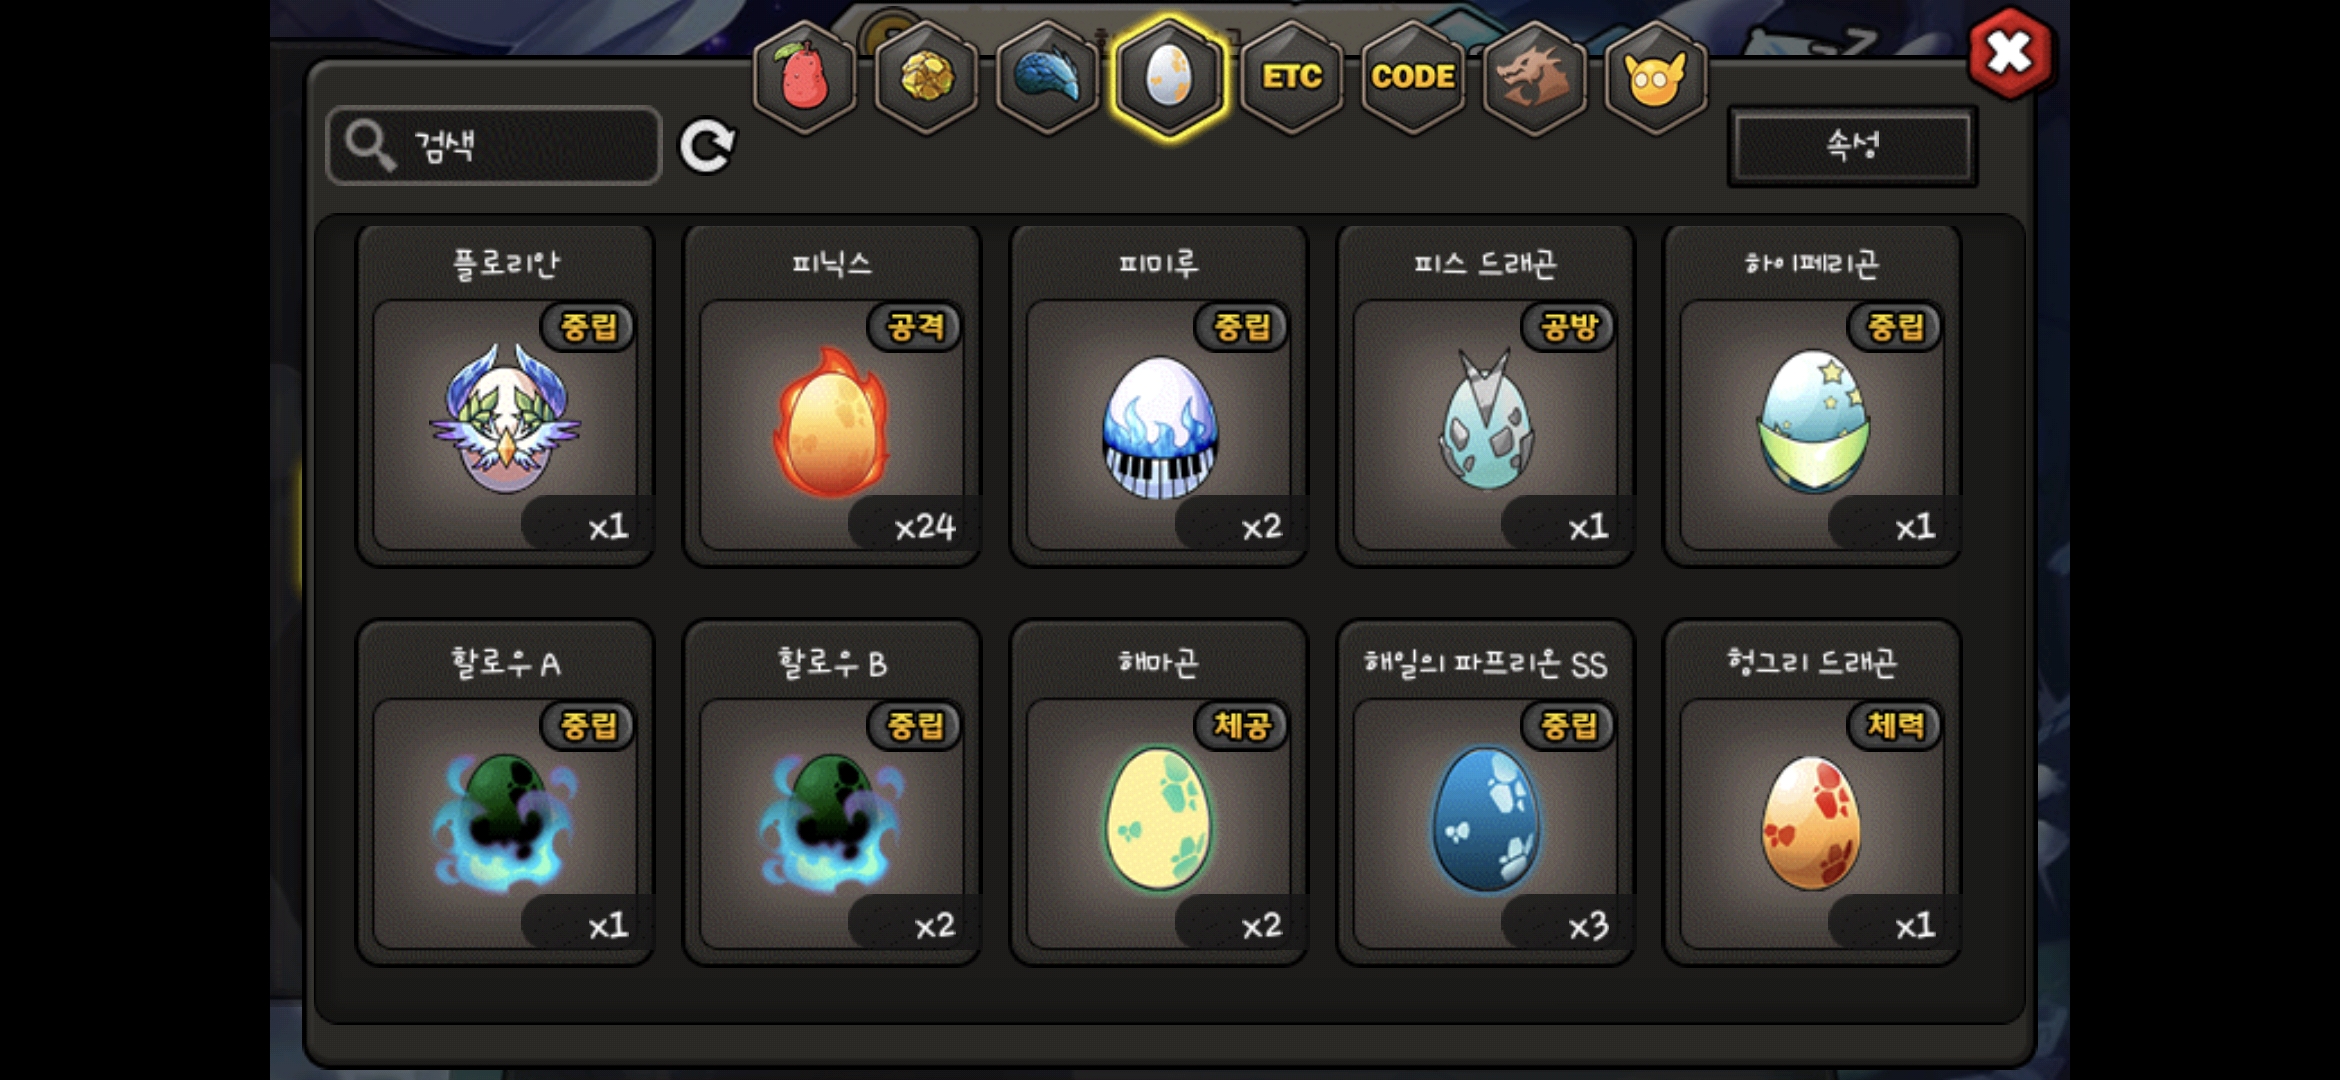Image resolution: width=2340 pixels, height=1080 pixels.
Task: Select the 해마곤 yellow spotted egg
Action: [x=1159, y=793]
